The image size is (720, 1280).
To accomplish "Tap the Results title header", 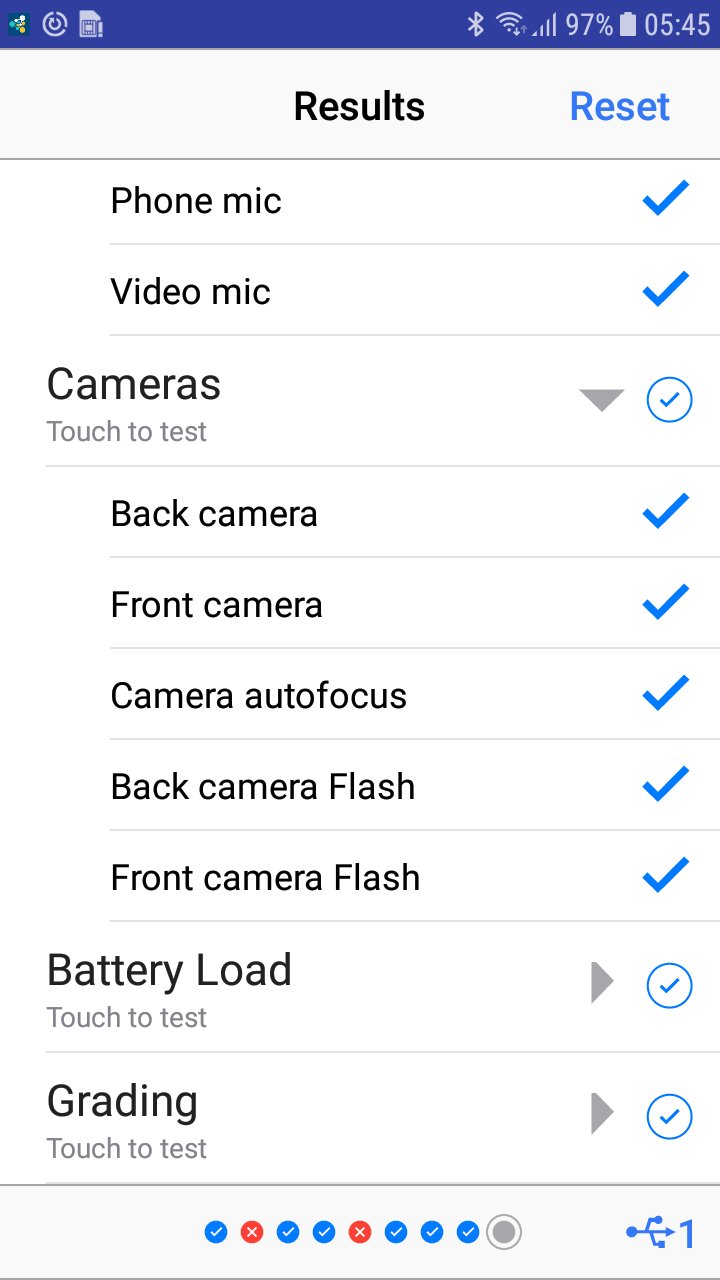I will [359, 106].
